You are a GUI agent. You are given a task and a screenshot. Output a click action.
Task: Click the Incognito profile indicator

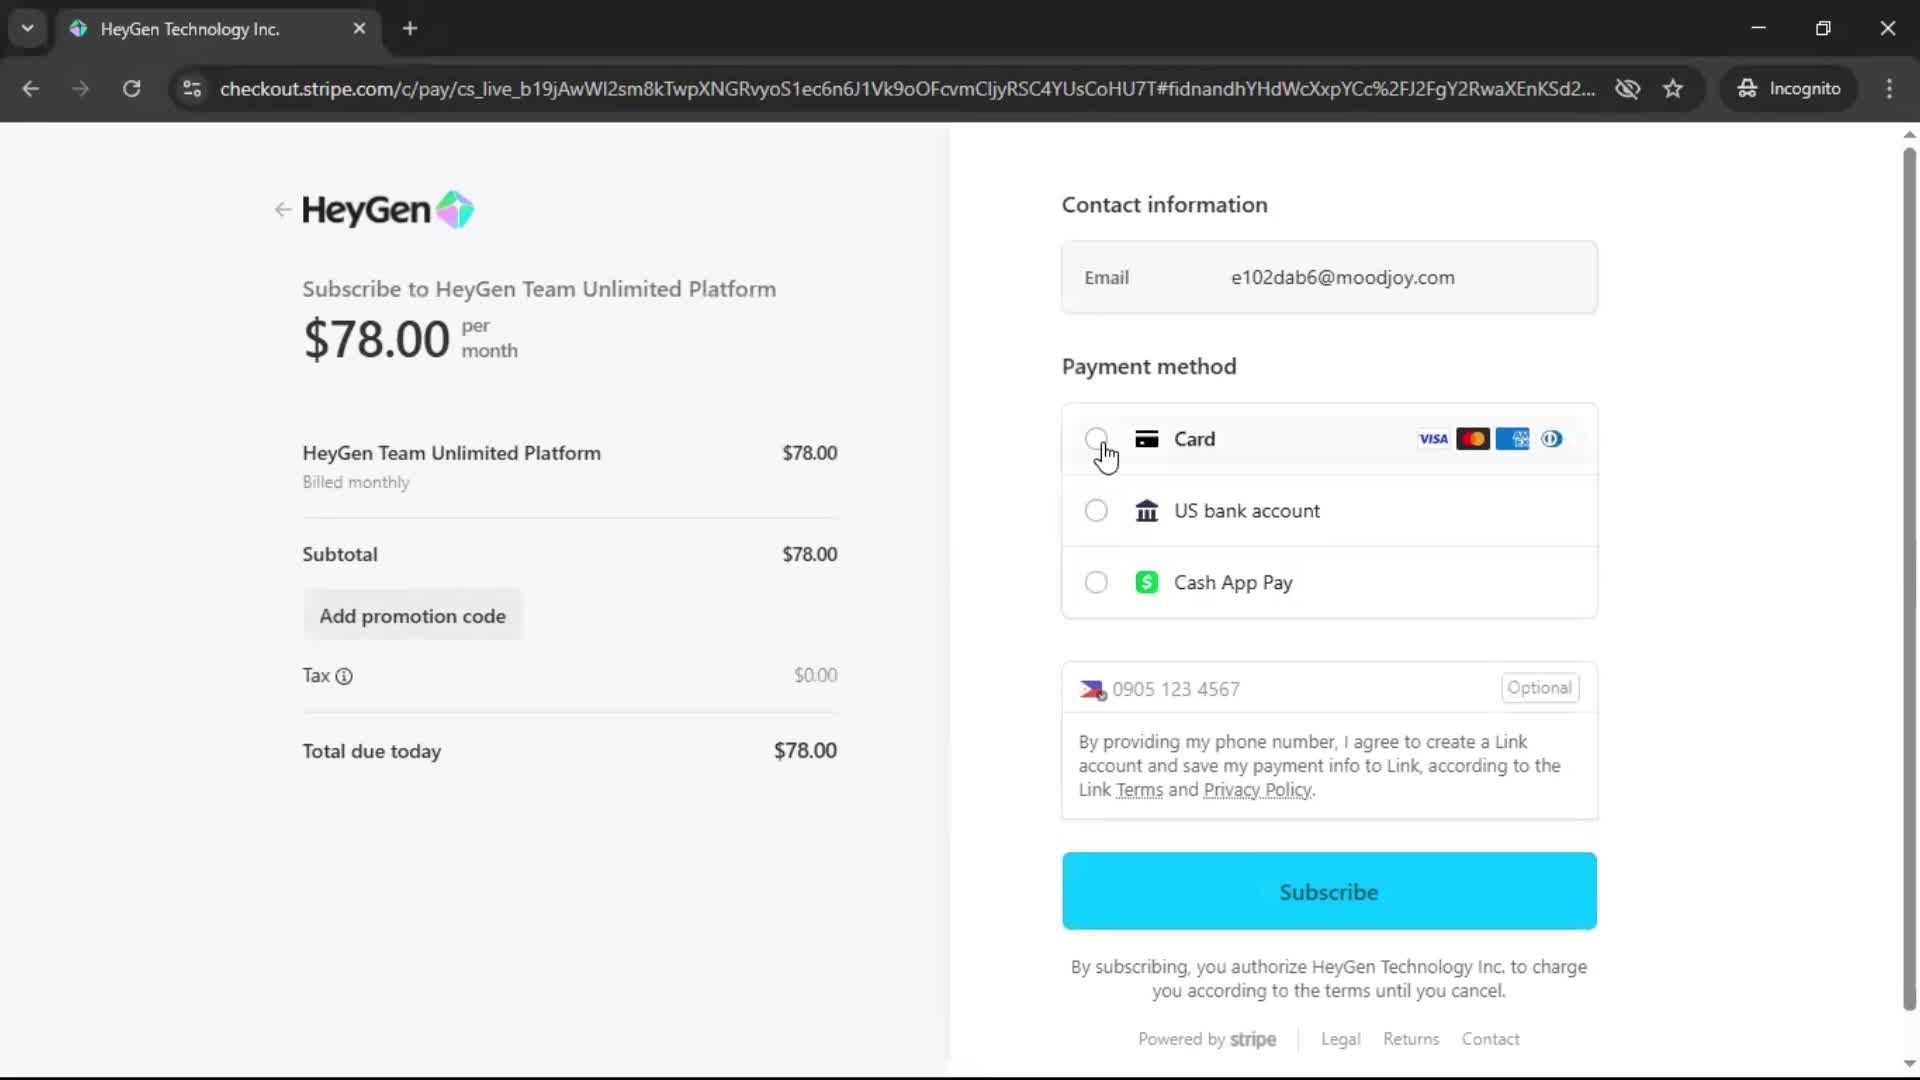[x=1789, y=88]
